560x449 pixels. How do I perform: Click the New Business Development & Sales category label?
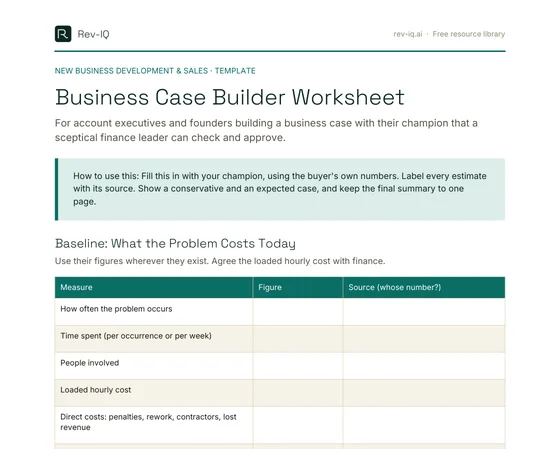click(x=131, y=71)
